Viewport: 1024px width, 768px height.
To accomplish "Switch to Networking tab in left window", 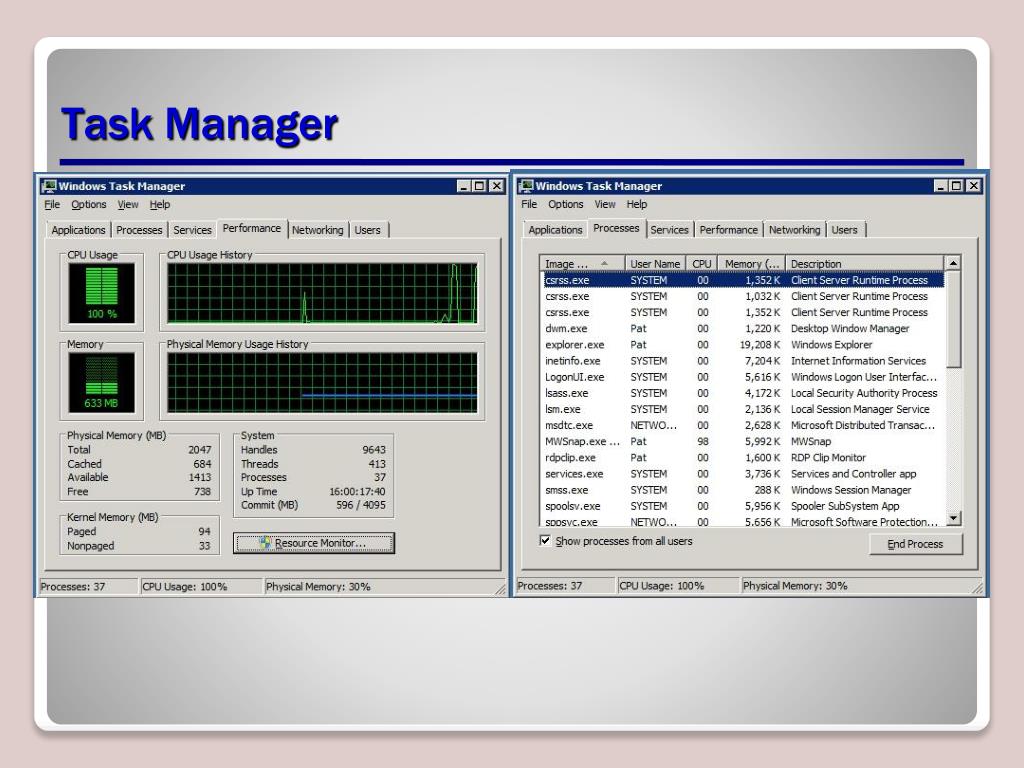I will 318,230.
